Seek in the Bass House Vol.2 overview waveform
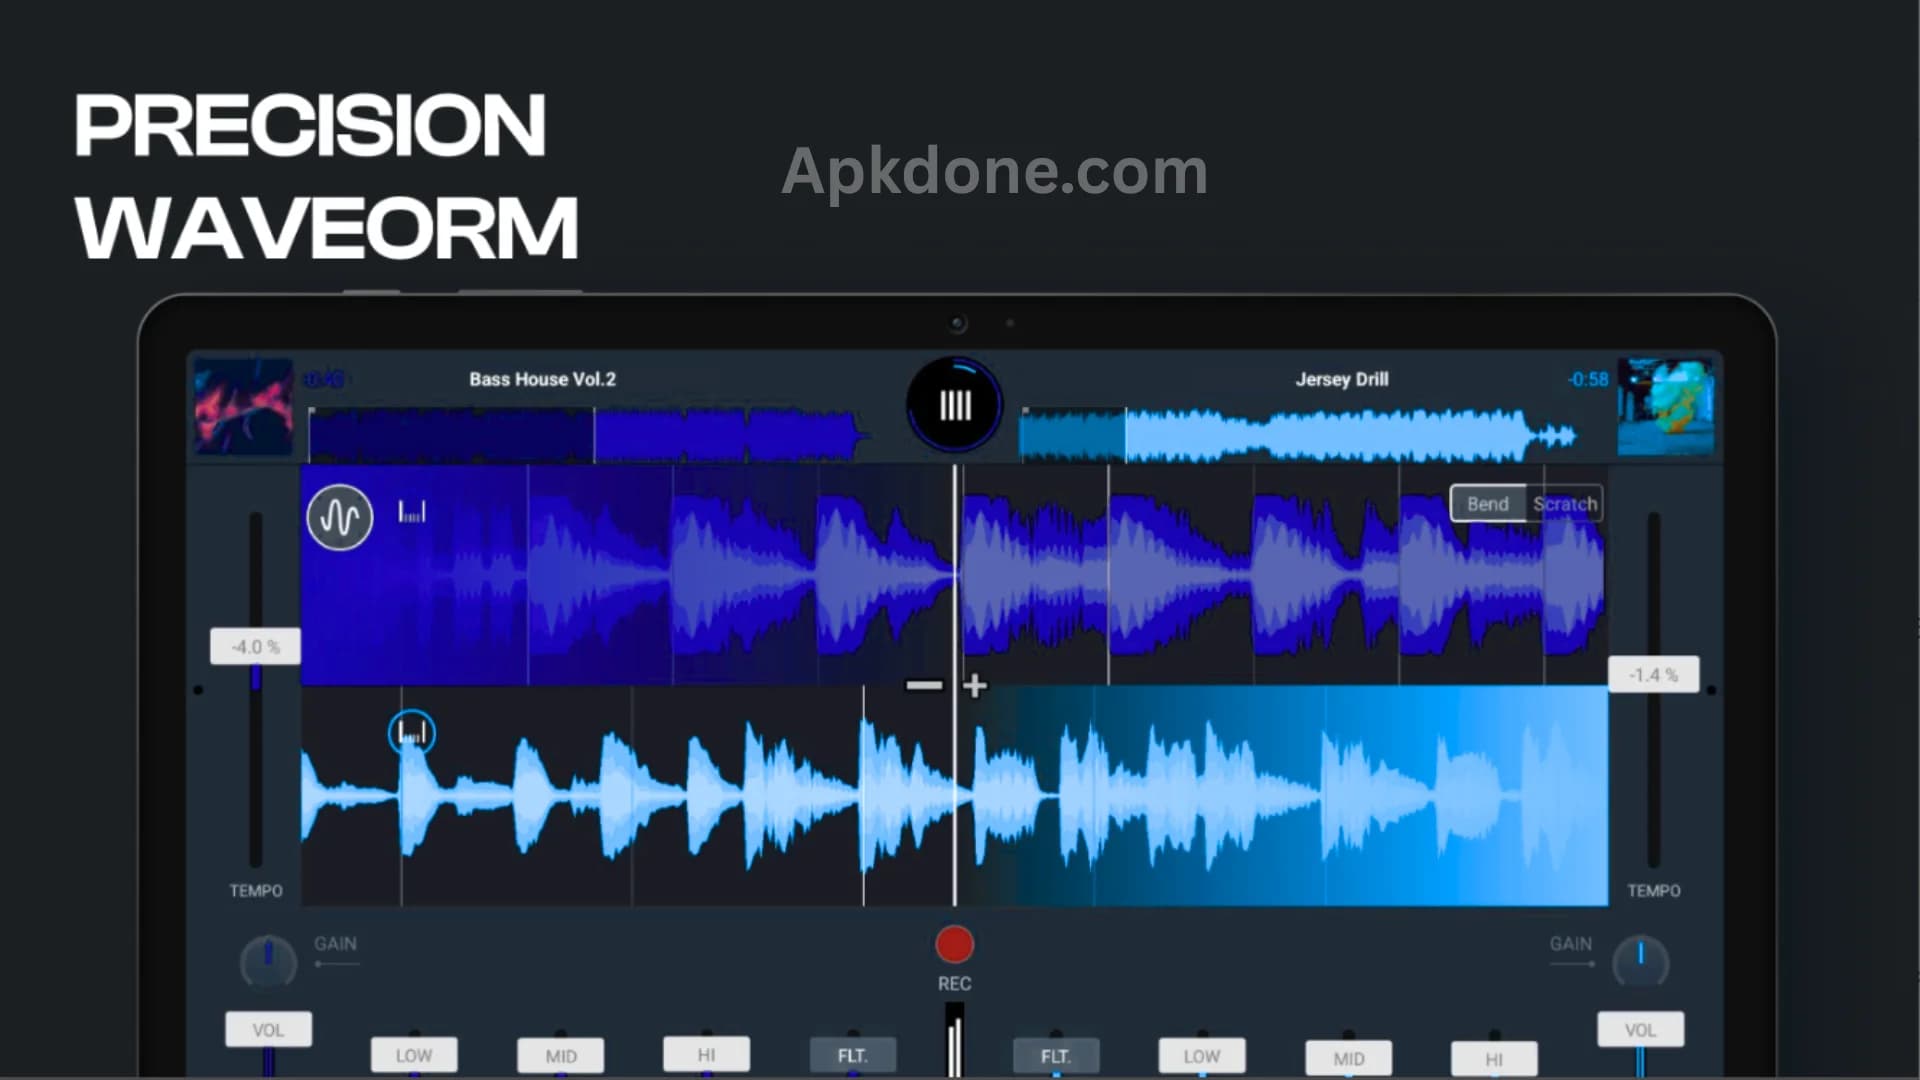 (590, 435)
